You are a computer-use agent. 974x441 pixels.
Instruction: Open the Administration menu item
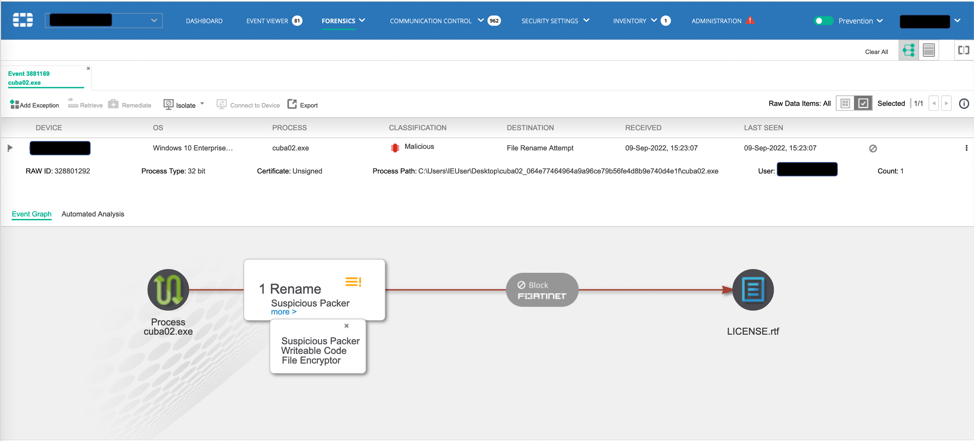click(x=716, y=21)
